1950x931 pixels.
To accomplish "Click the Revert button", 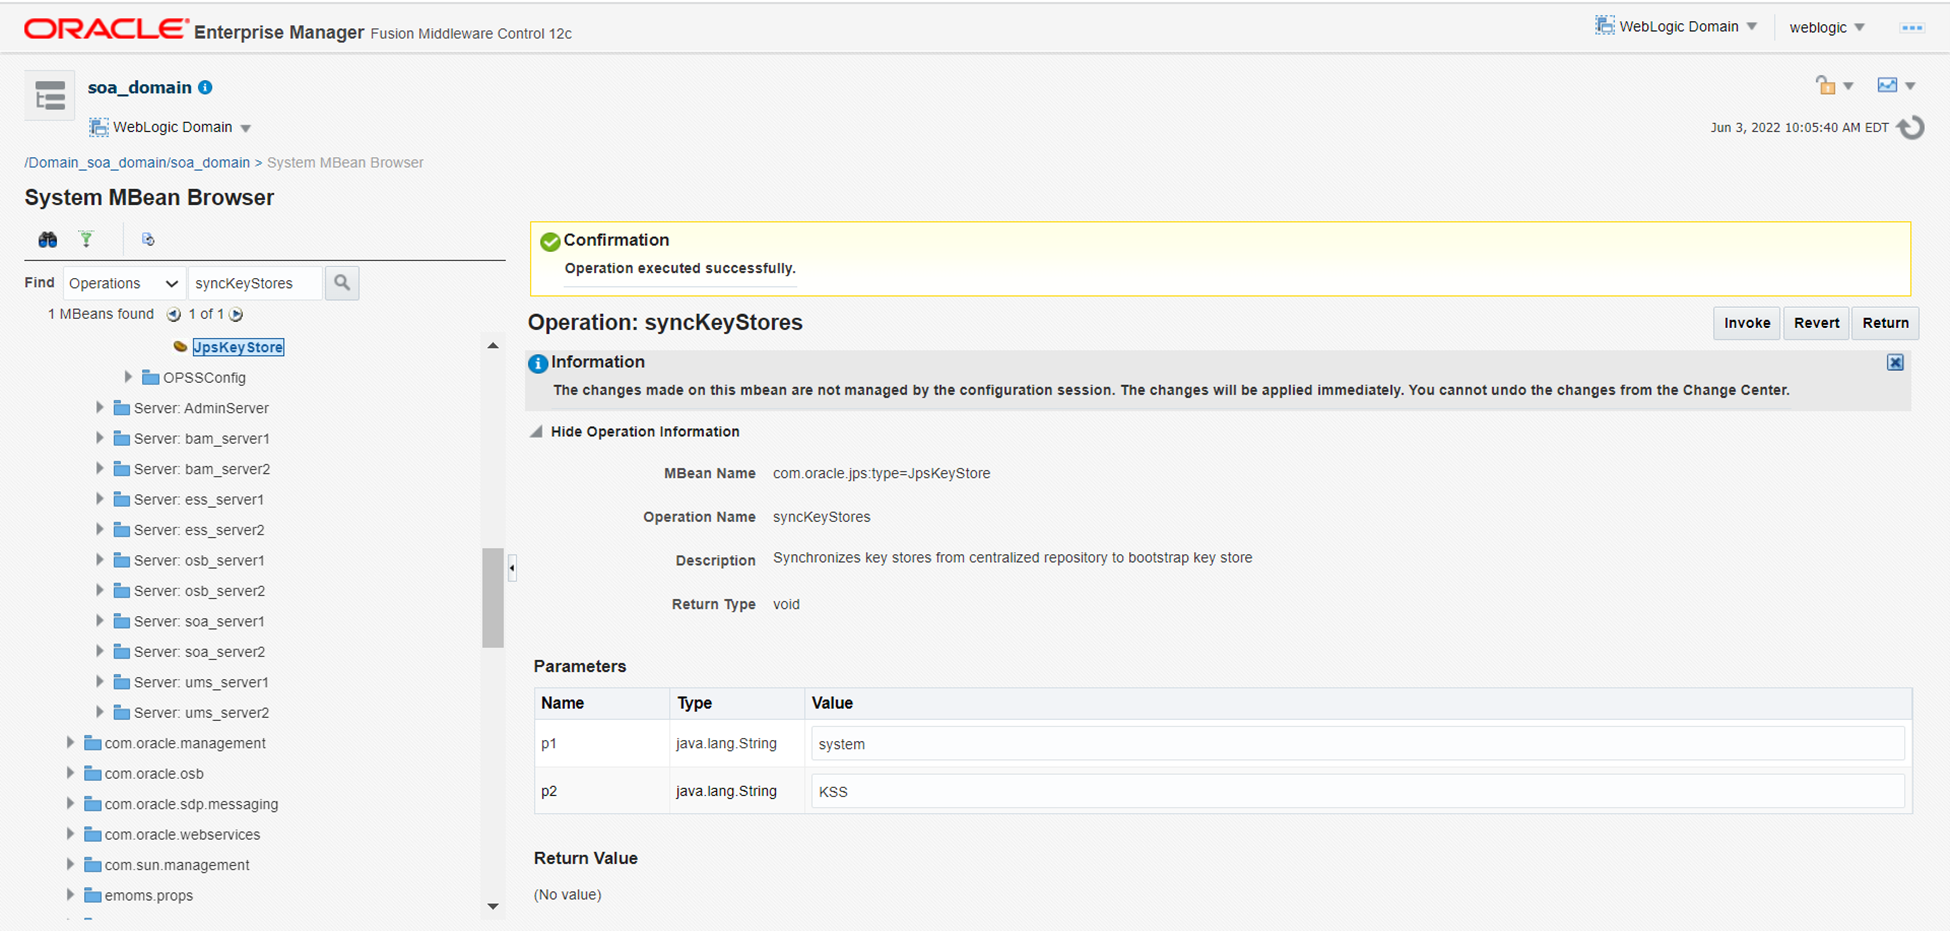I will [1816, 323].
